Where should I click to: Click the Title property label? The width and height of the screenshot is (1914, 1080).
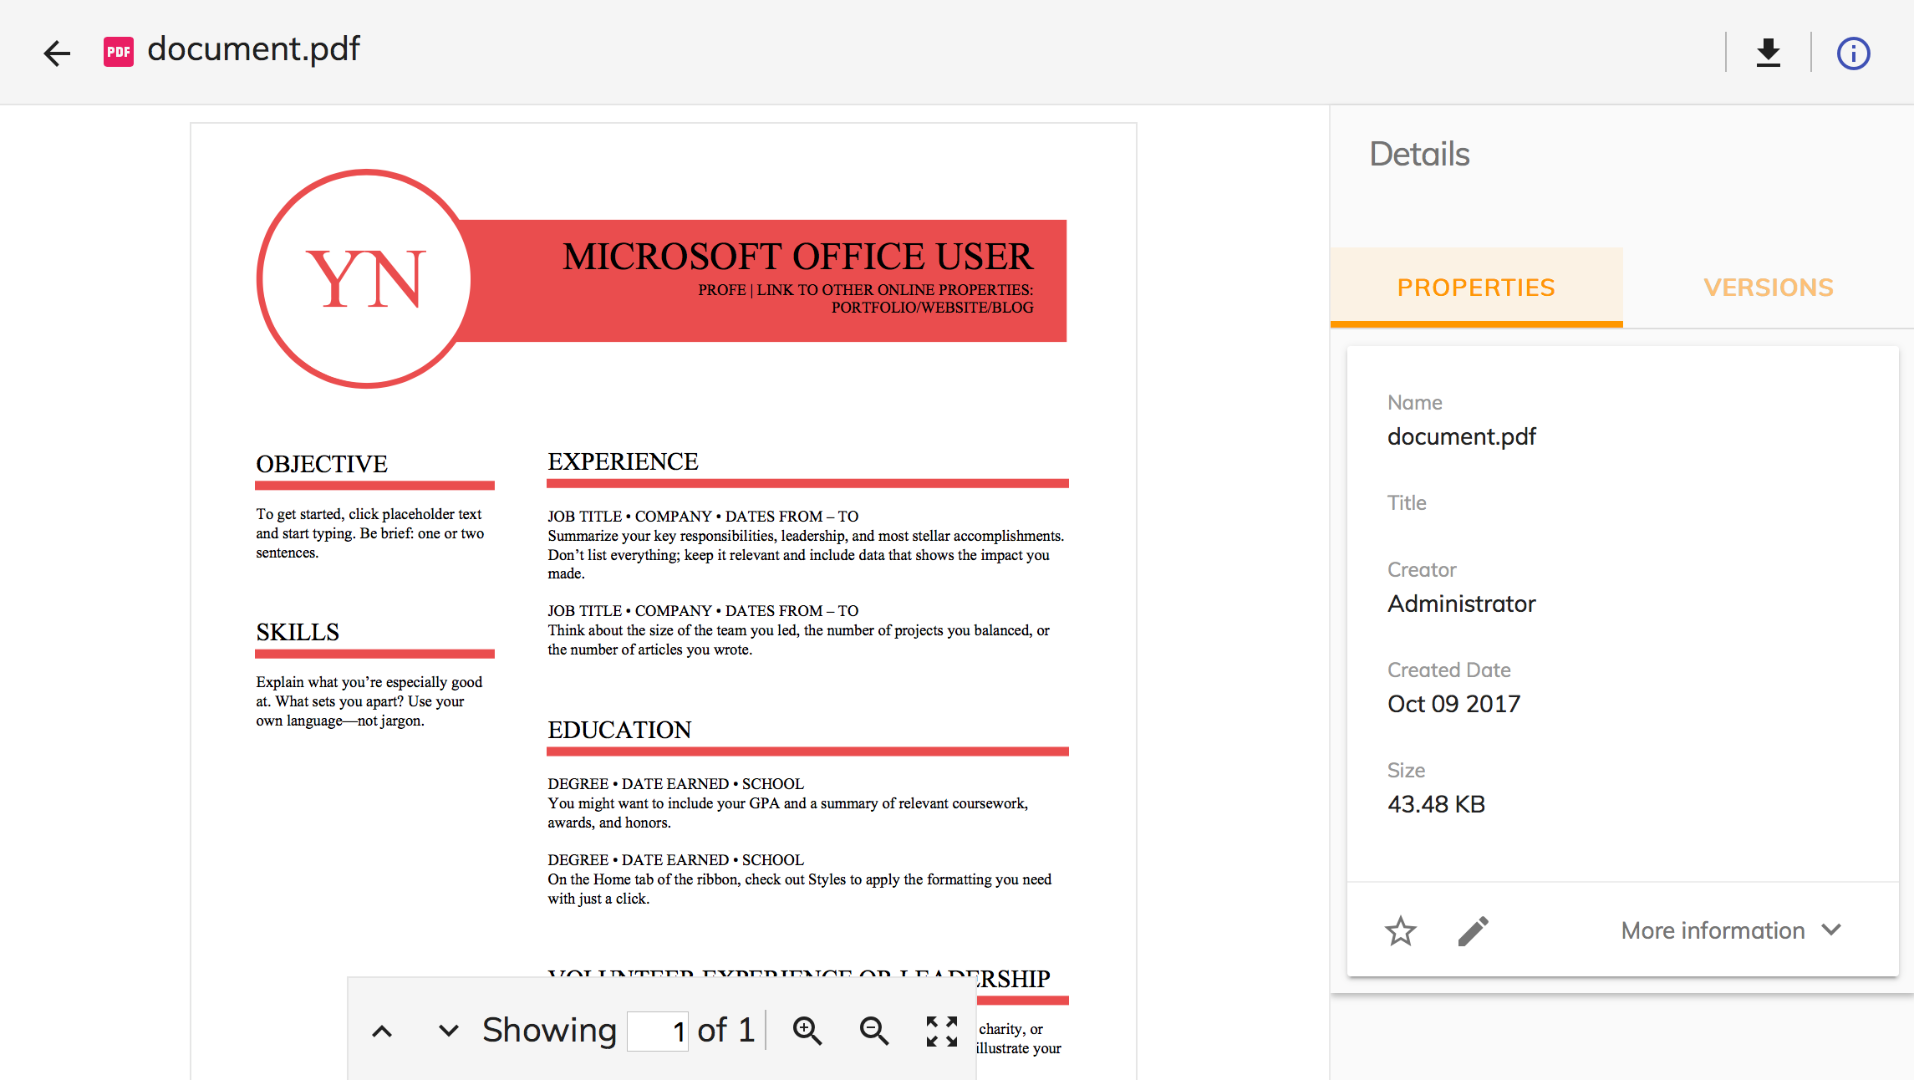tap(1406, 503)
